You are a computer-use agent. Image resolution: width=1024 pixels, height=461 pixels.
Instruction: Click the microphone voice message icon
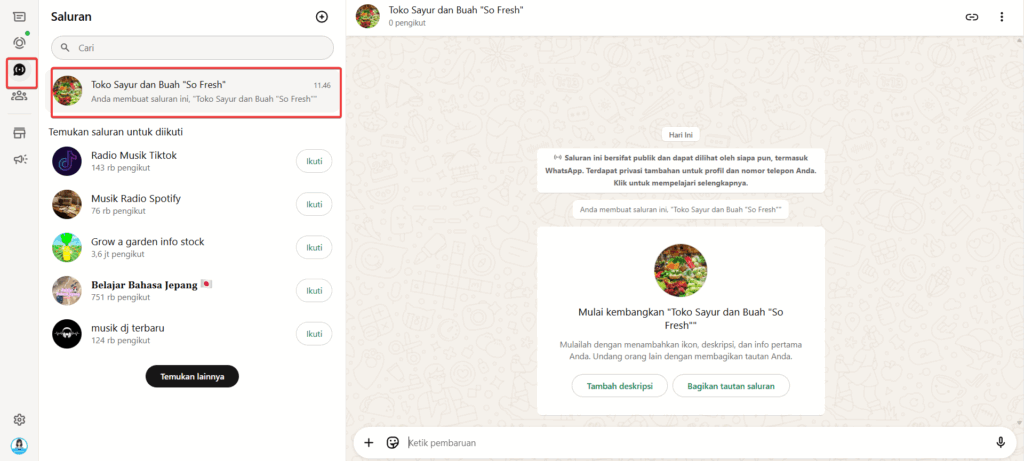(x=1000, y=442)
